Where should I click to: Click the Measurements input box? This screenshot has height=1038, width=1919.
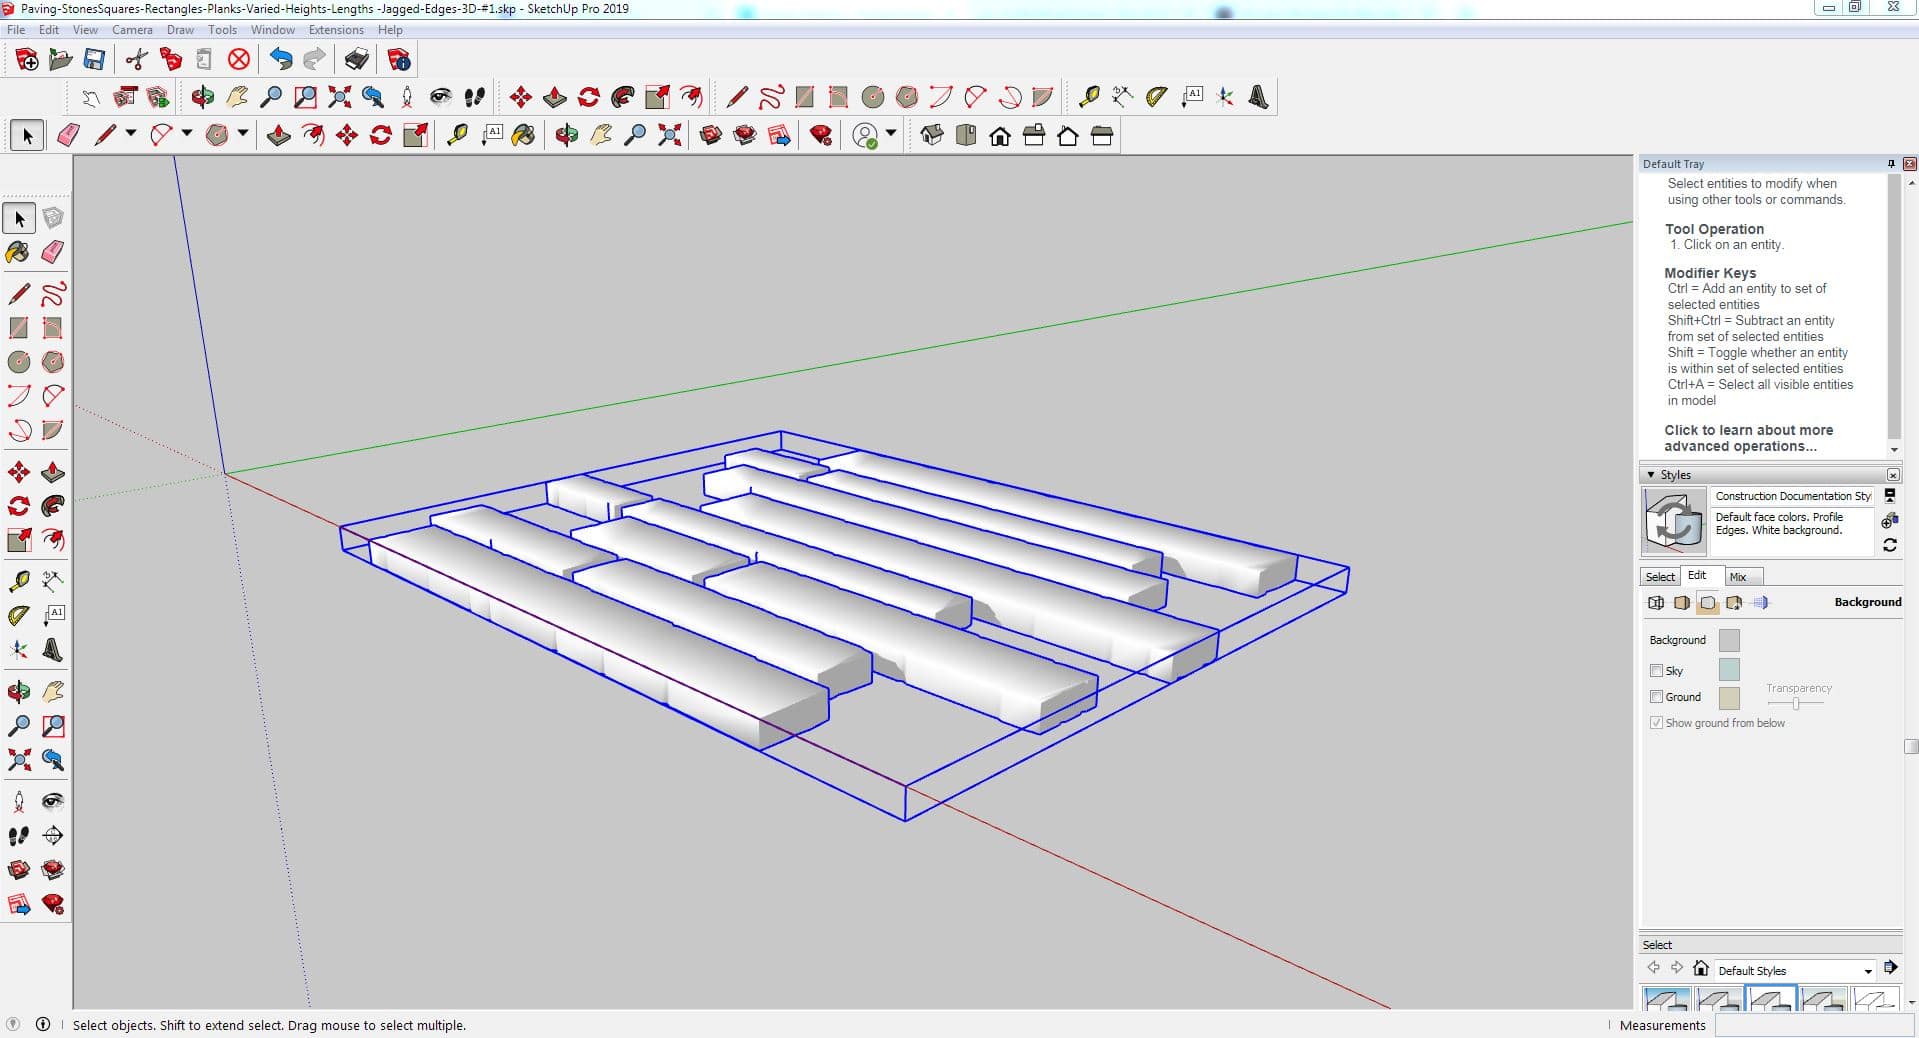click(1815, 1025)
